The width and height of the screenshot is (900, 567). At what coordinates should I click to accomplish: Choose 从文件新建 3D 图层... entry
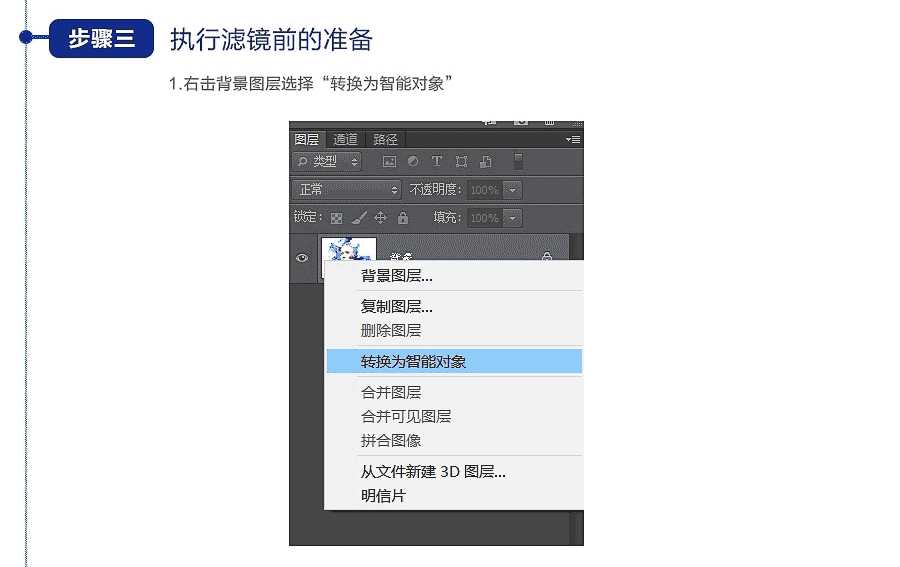[x=453, y=472]
